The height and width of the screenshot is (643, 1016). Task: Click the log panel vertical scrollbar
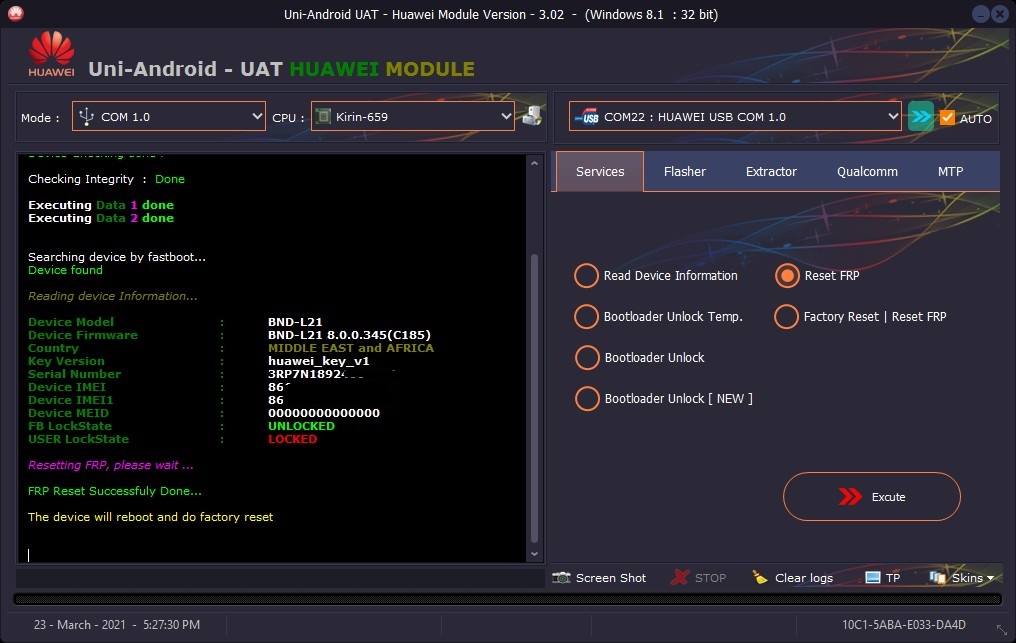click(x=533, y=400)
